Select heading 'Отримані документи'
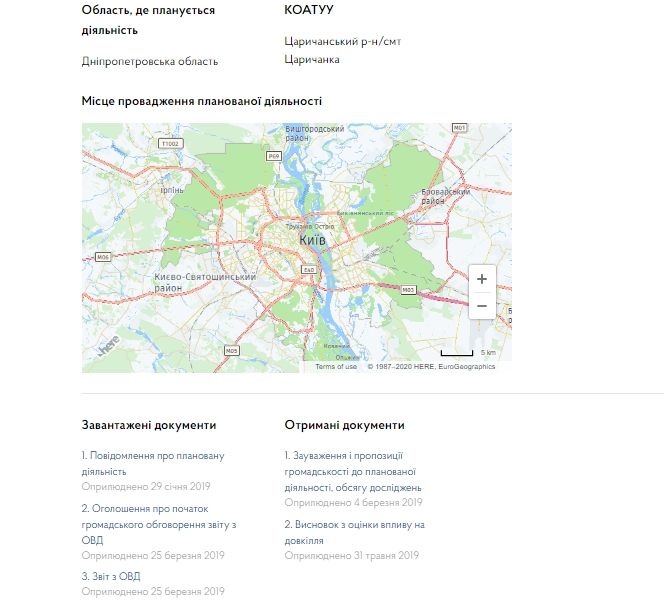Image resolution: width=664 pixels, height=613 pixels. click(x=344, y=425)
